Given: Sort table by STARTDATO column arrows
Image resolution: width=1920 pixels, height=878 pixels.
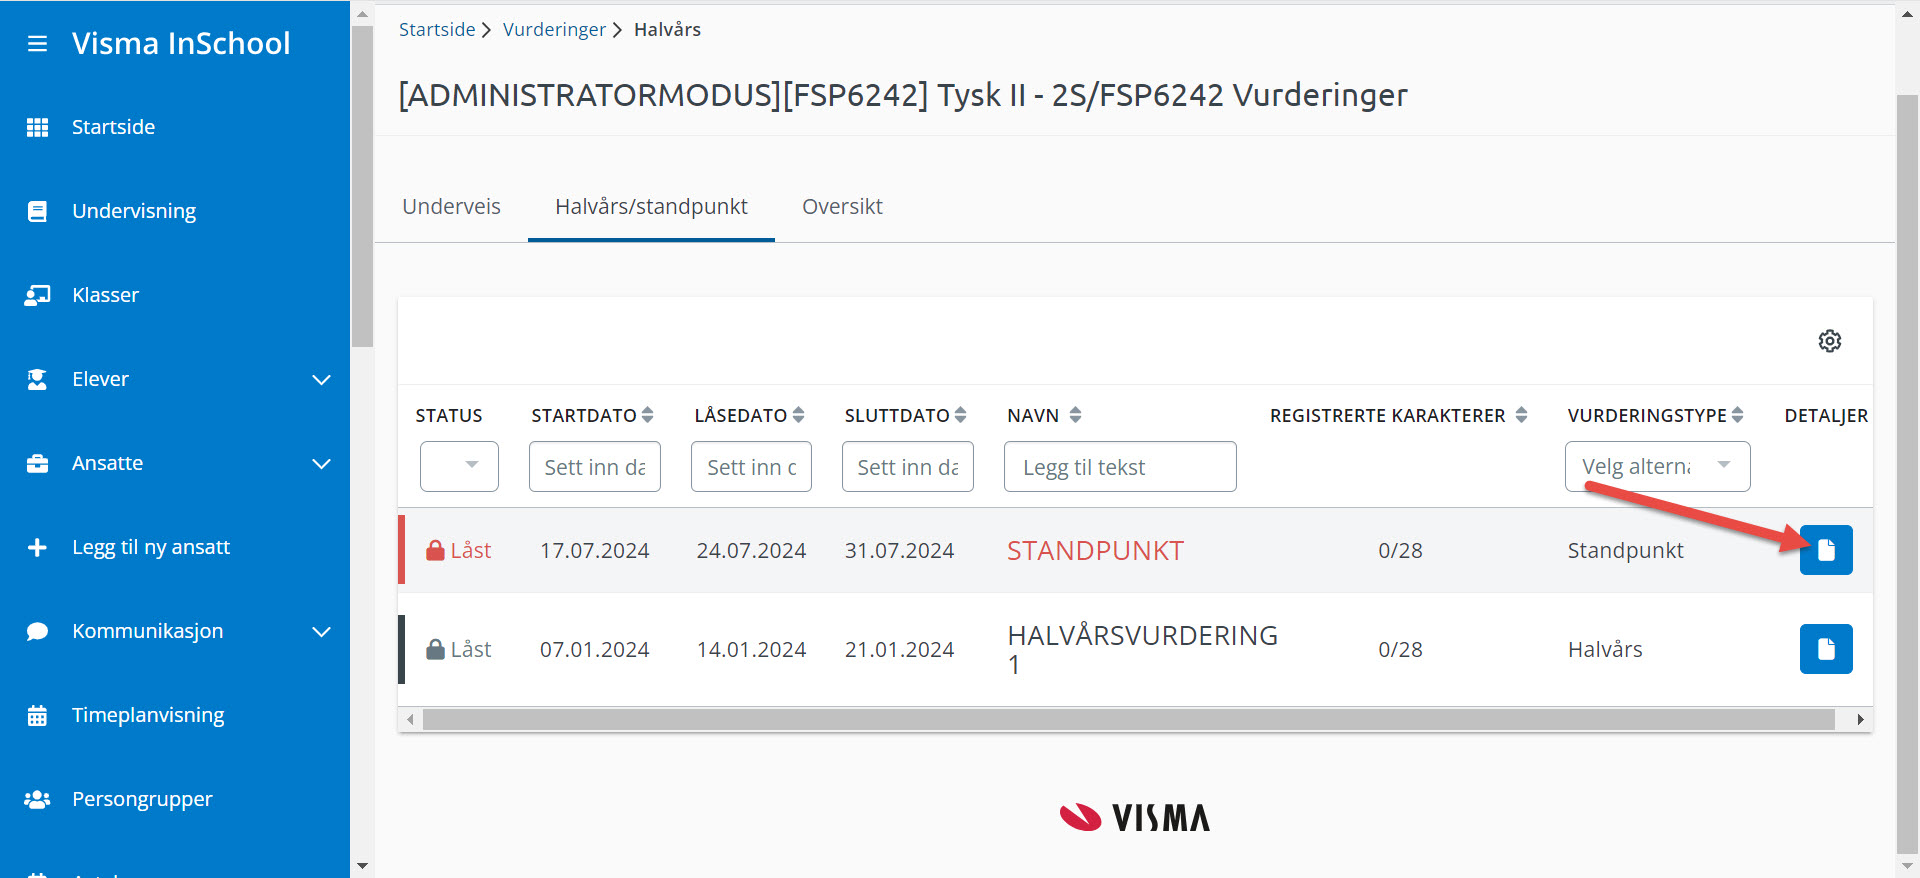Looking at the screenshot, I should pyautogui.click(x=647, y=415).
